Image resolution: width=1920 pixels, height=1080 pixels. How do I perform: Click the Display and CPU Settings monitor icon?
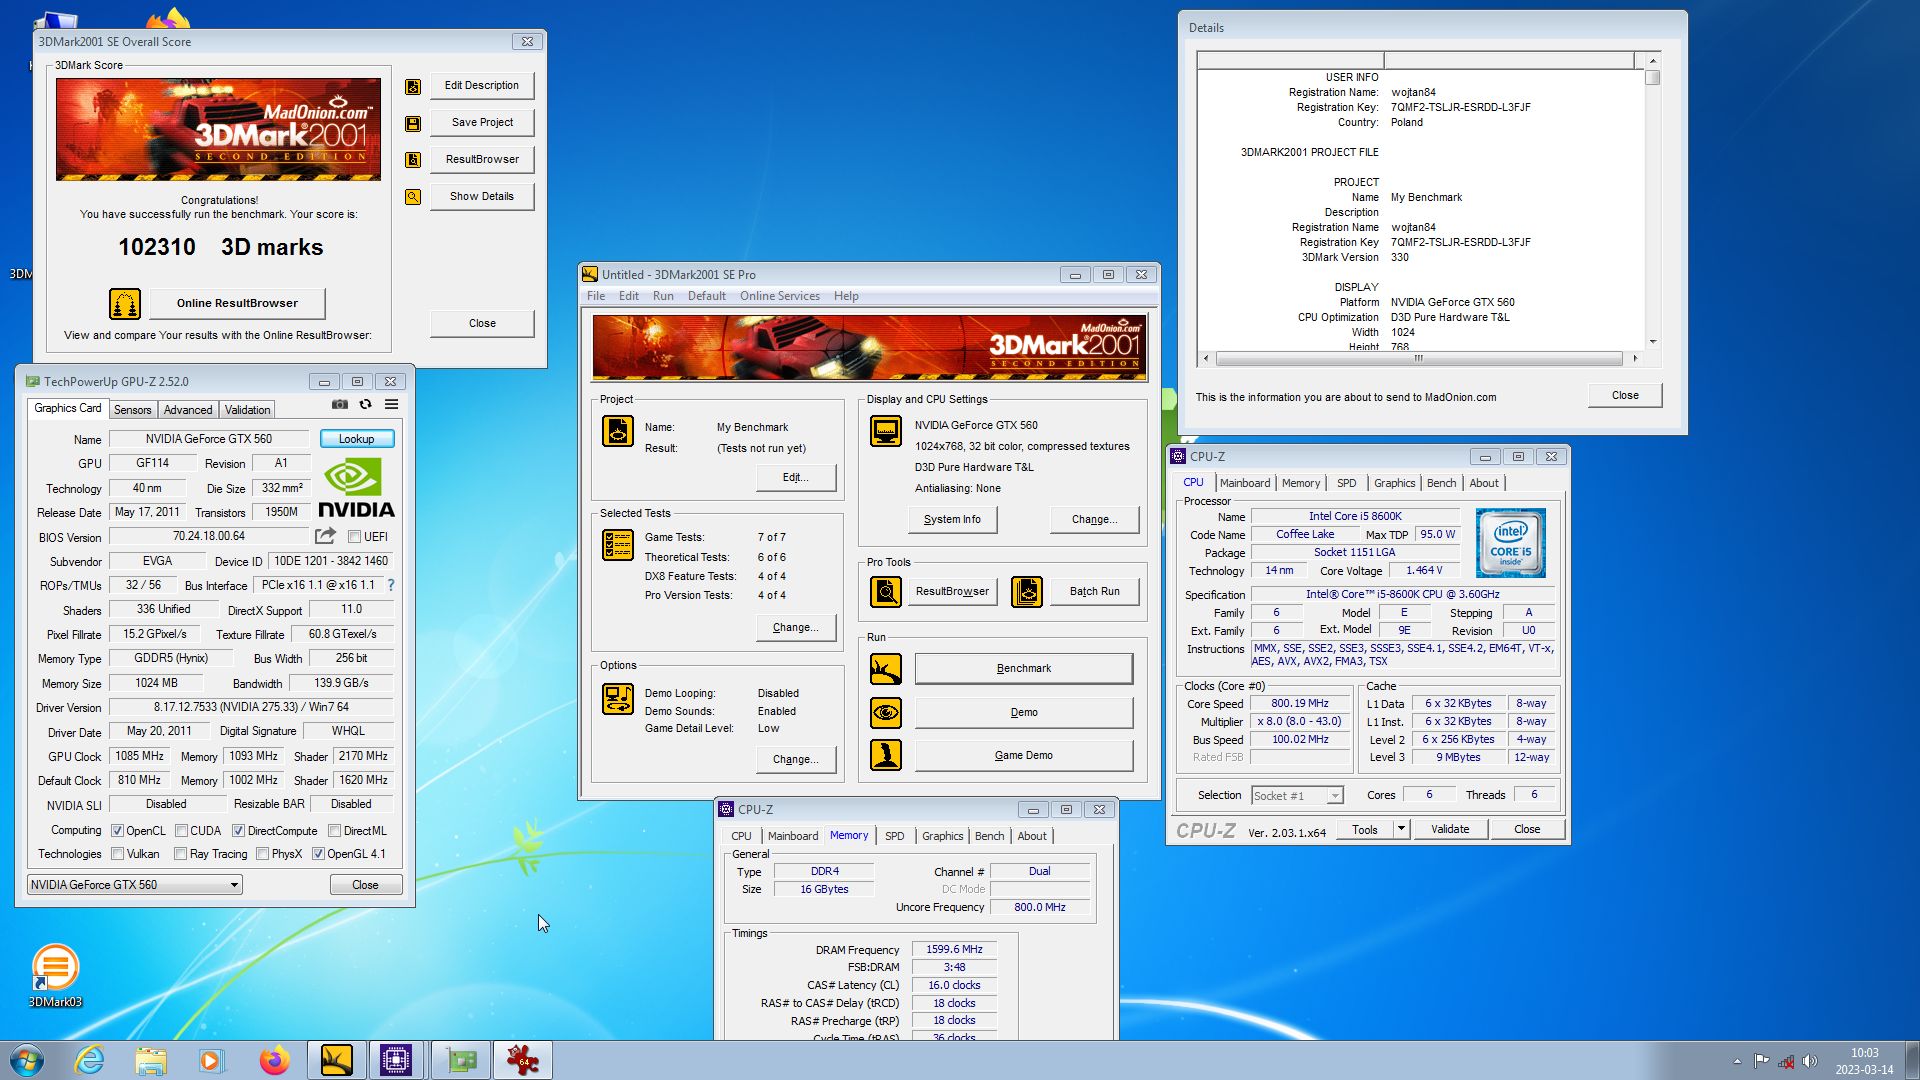tap(886, 431)
